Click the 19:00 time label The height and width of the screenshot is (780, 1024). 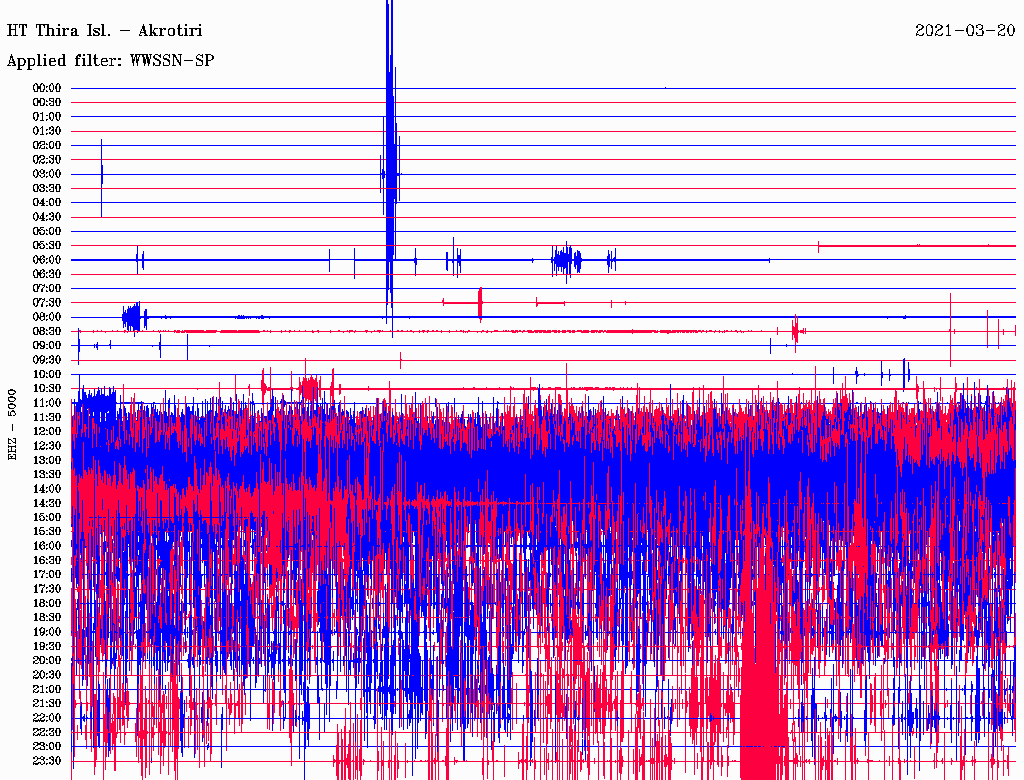(47, 632)
